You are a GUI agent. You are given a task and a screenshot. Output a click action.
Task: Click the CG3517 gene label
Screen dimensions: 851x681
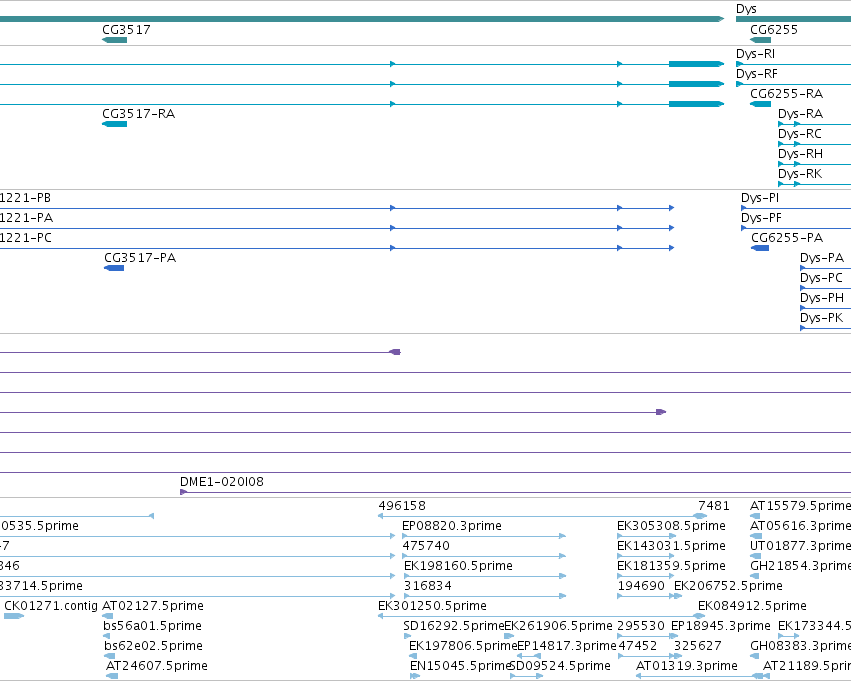click(126, 29)
